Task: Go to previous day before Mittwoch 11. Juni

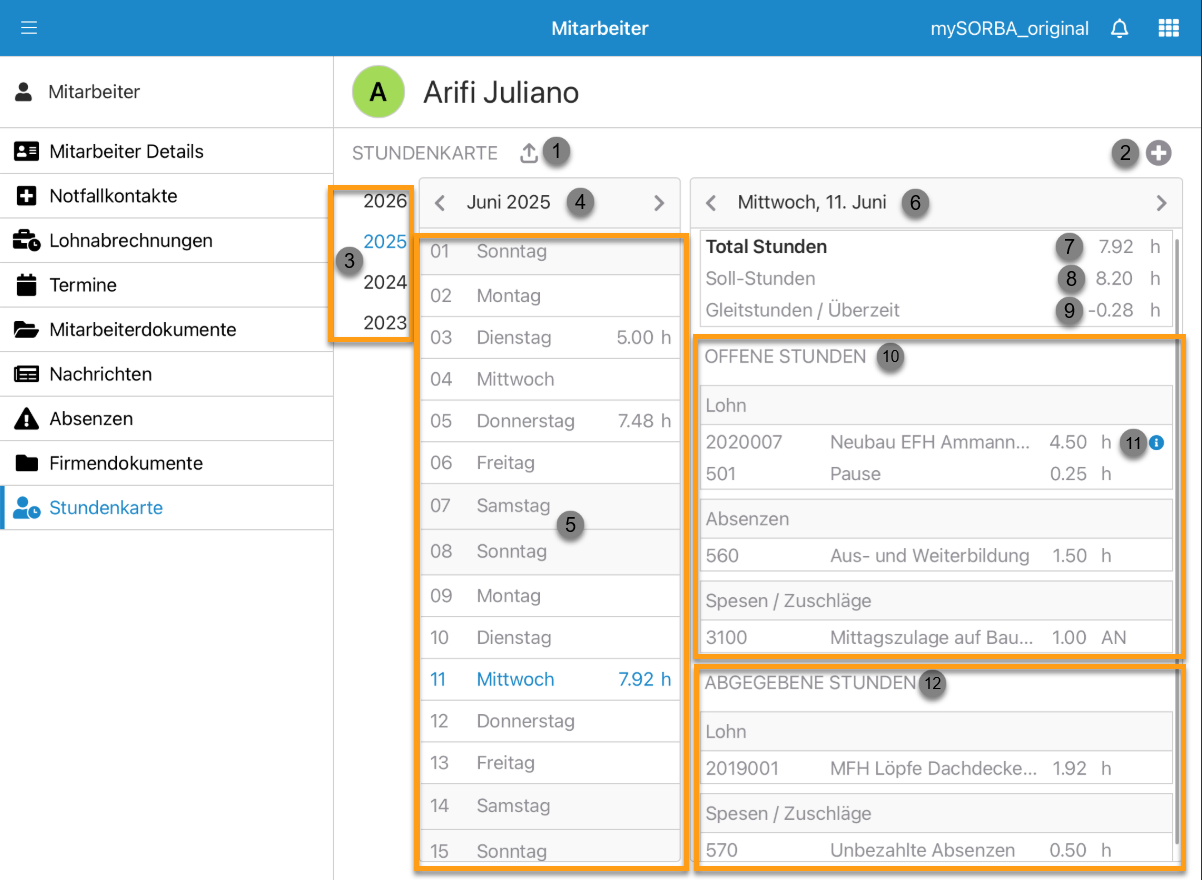Action: tap(711, 203)
